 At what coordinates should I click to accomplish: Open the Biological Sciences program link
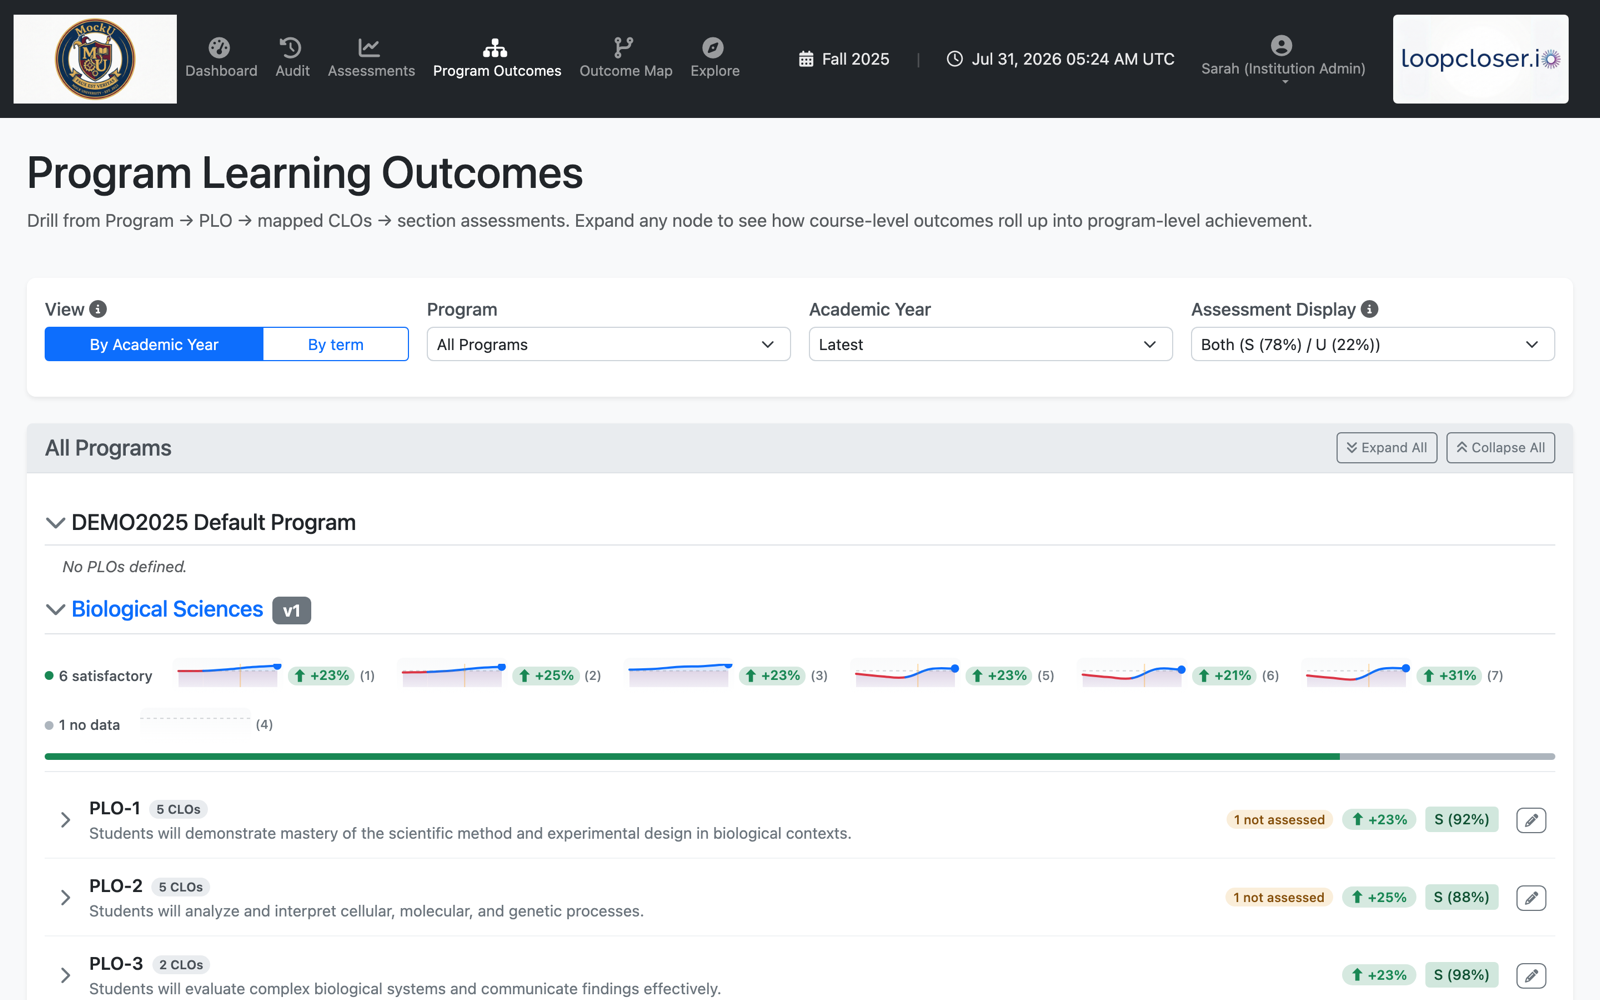click(167, 609)
